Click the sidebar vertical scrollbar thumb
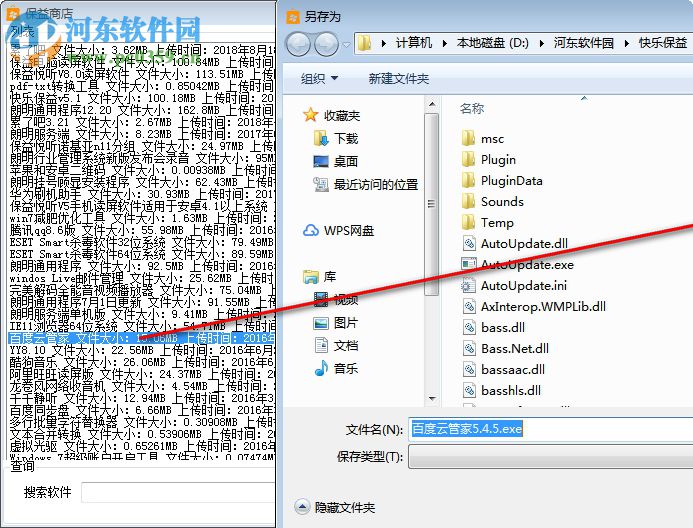The height and width of the screenshot is (528, 693). (x=432, y=204)
